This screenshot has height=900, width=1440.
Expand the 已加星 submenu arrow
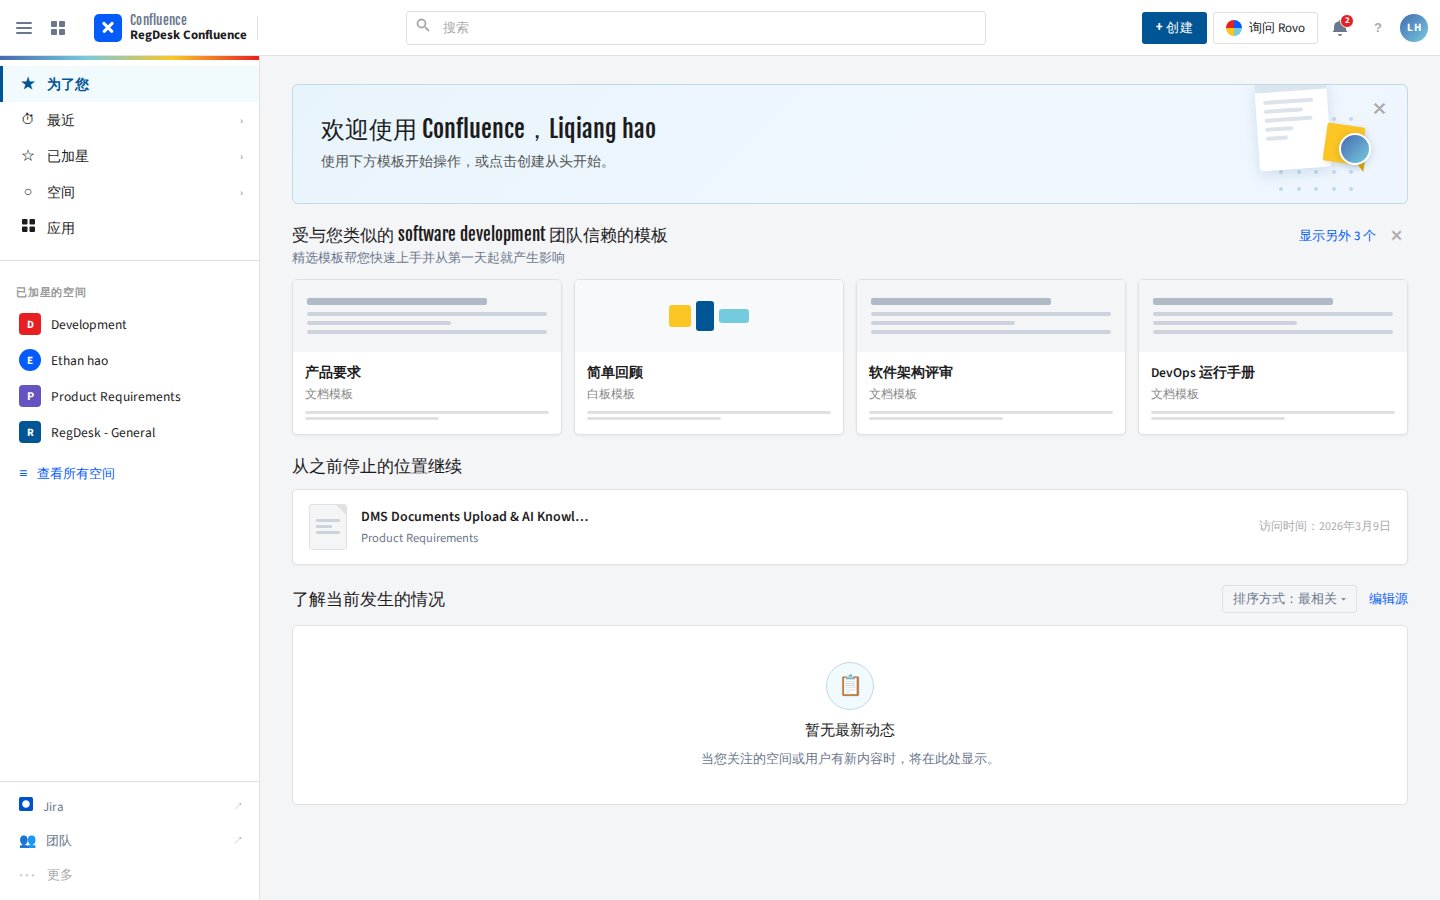241,157
